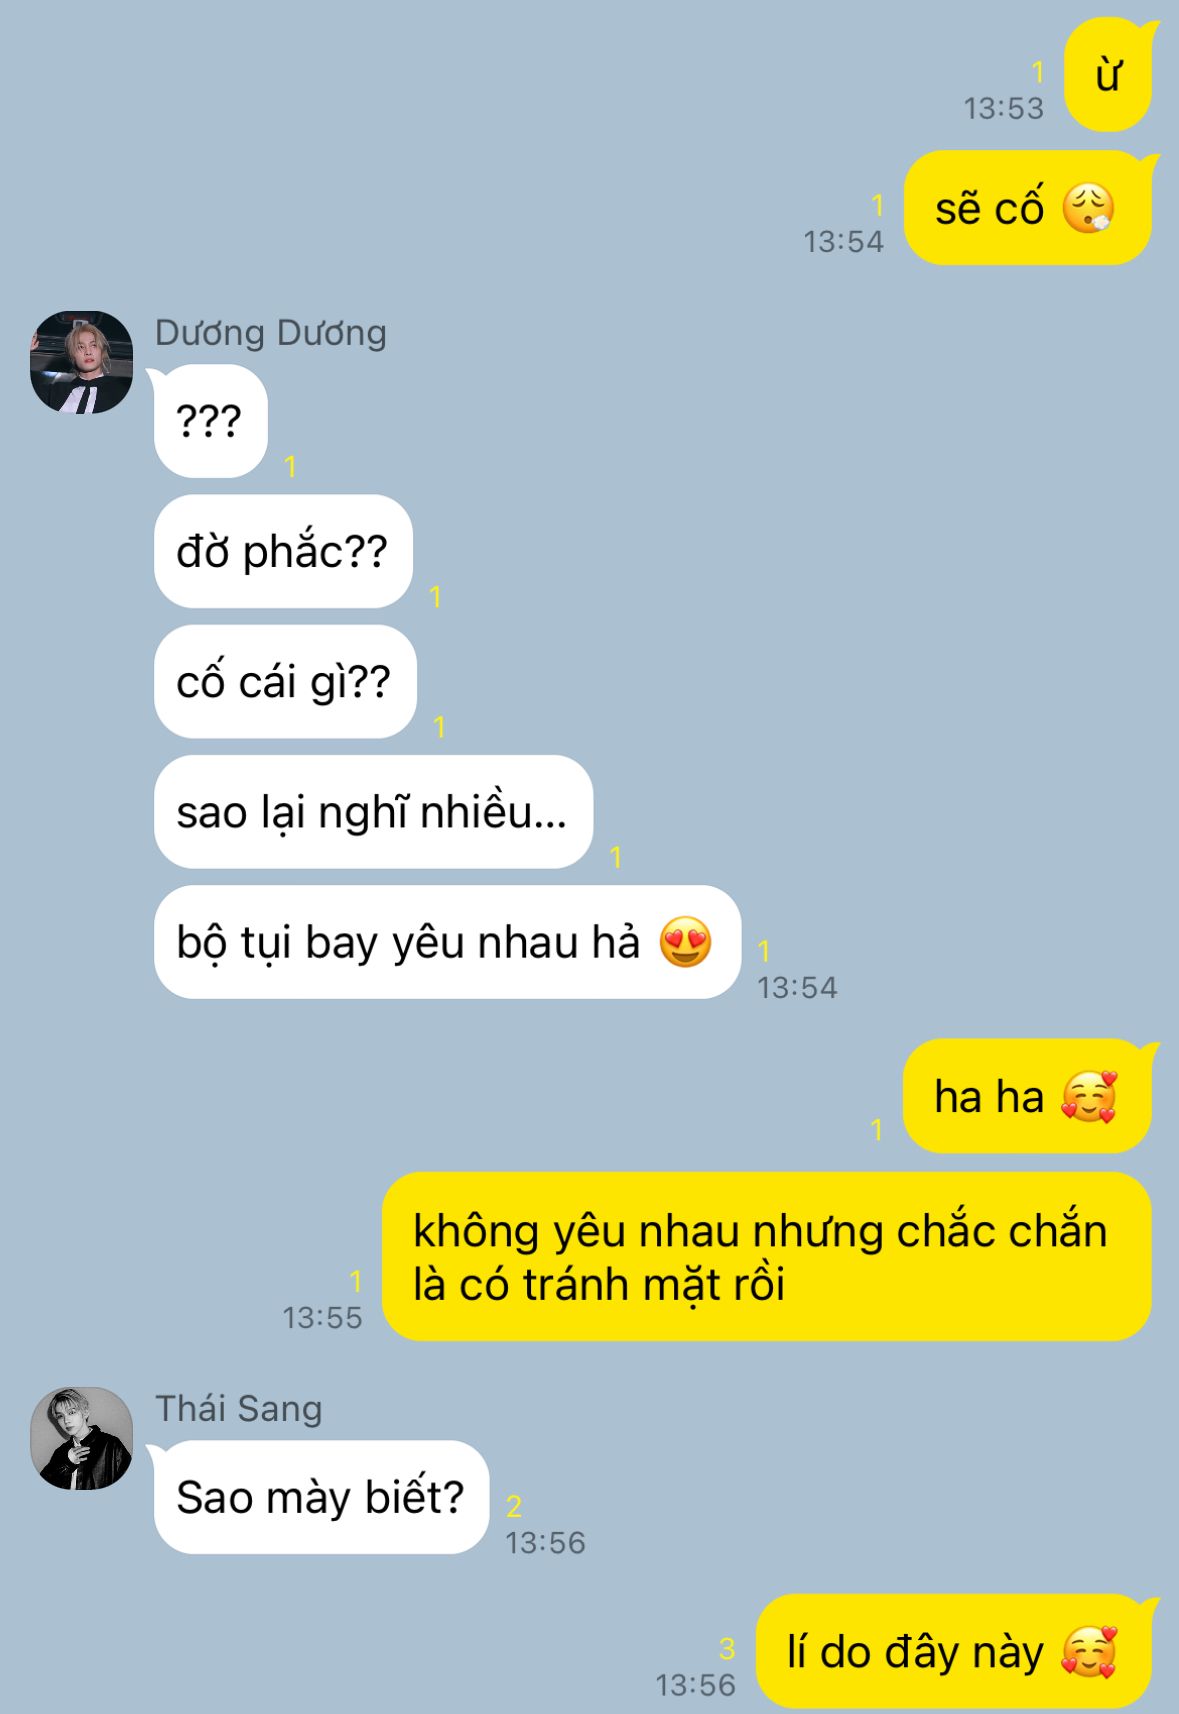Select the 'đờ phắc??' message bubble
The image size is (1179, 1714).
283,551
